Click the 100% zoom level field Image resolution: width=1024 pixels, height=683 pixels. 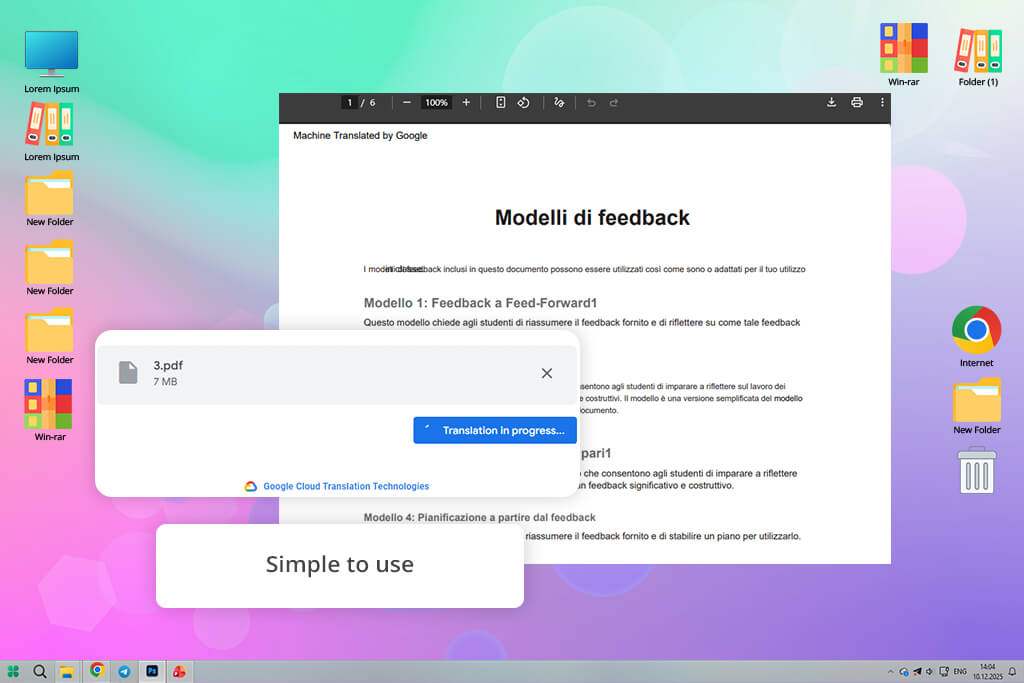coord(436,103)
